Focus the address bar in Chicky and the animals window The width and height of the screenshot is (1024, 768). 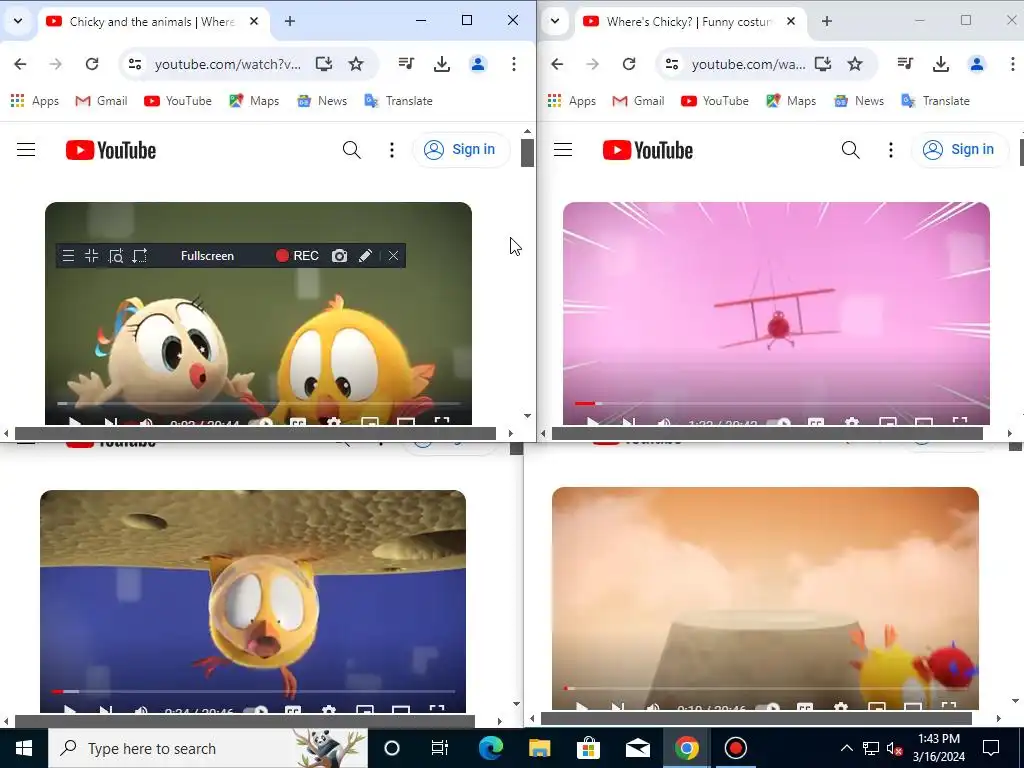228,64
